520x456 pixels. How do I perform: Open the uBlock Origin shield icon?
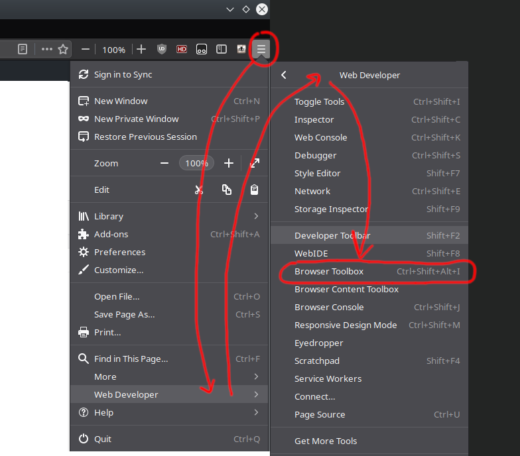(x=162, y=49)
